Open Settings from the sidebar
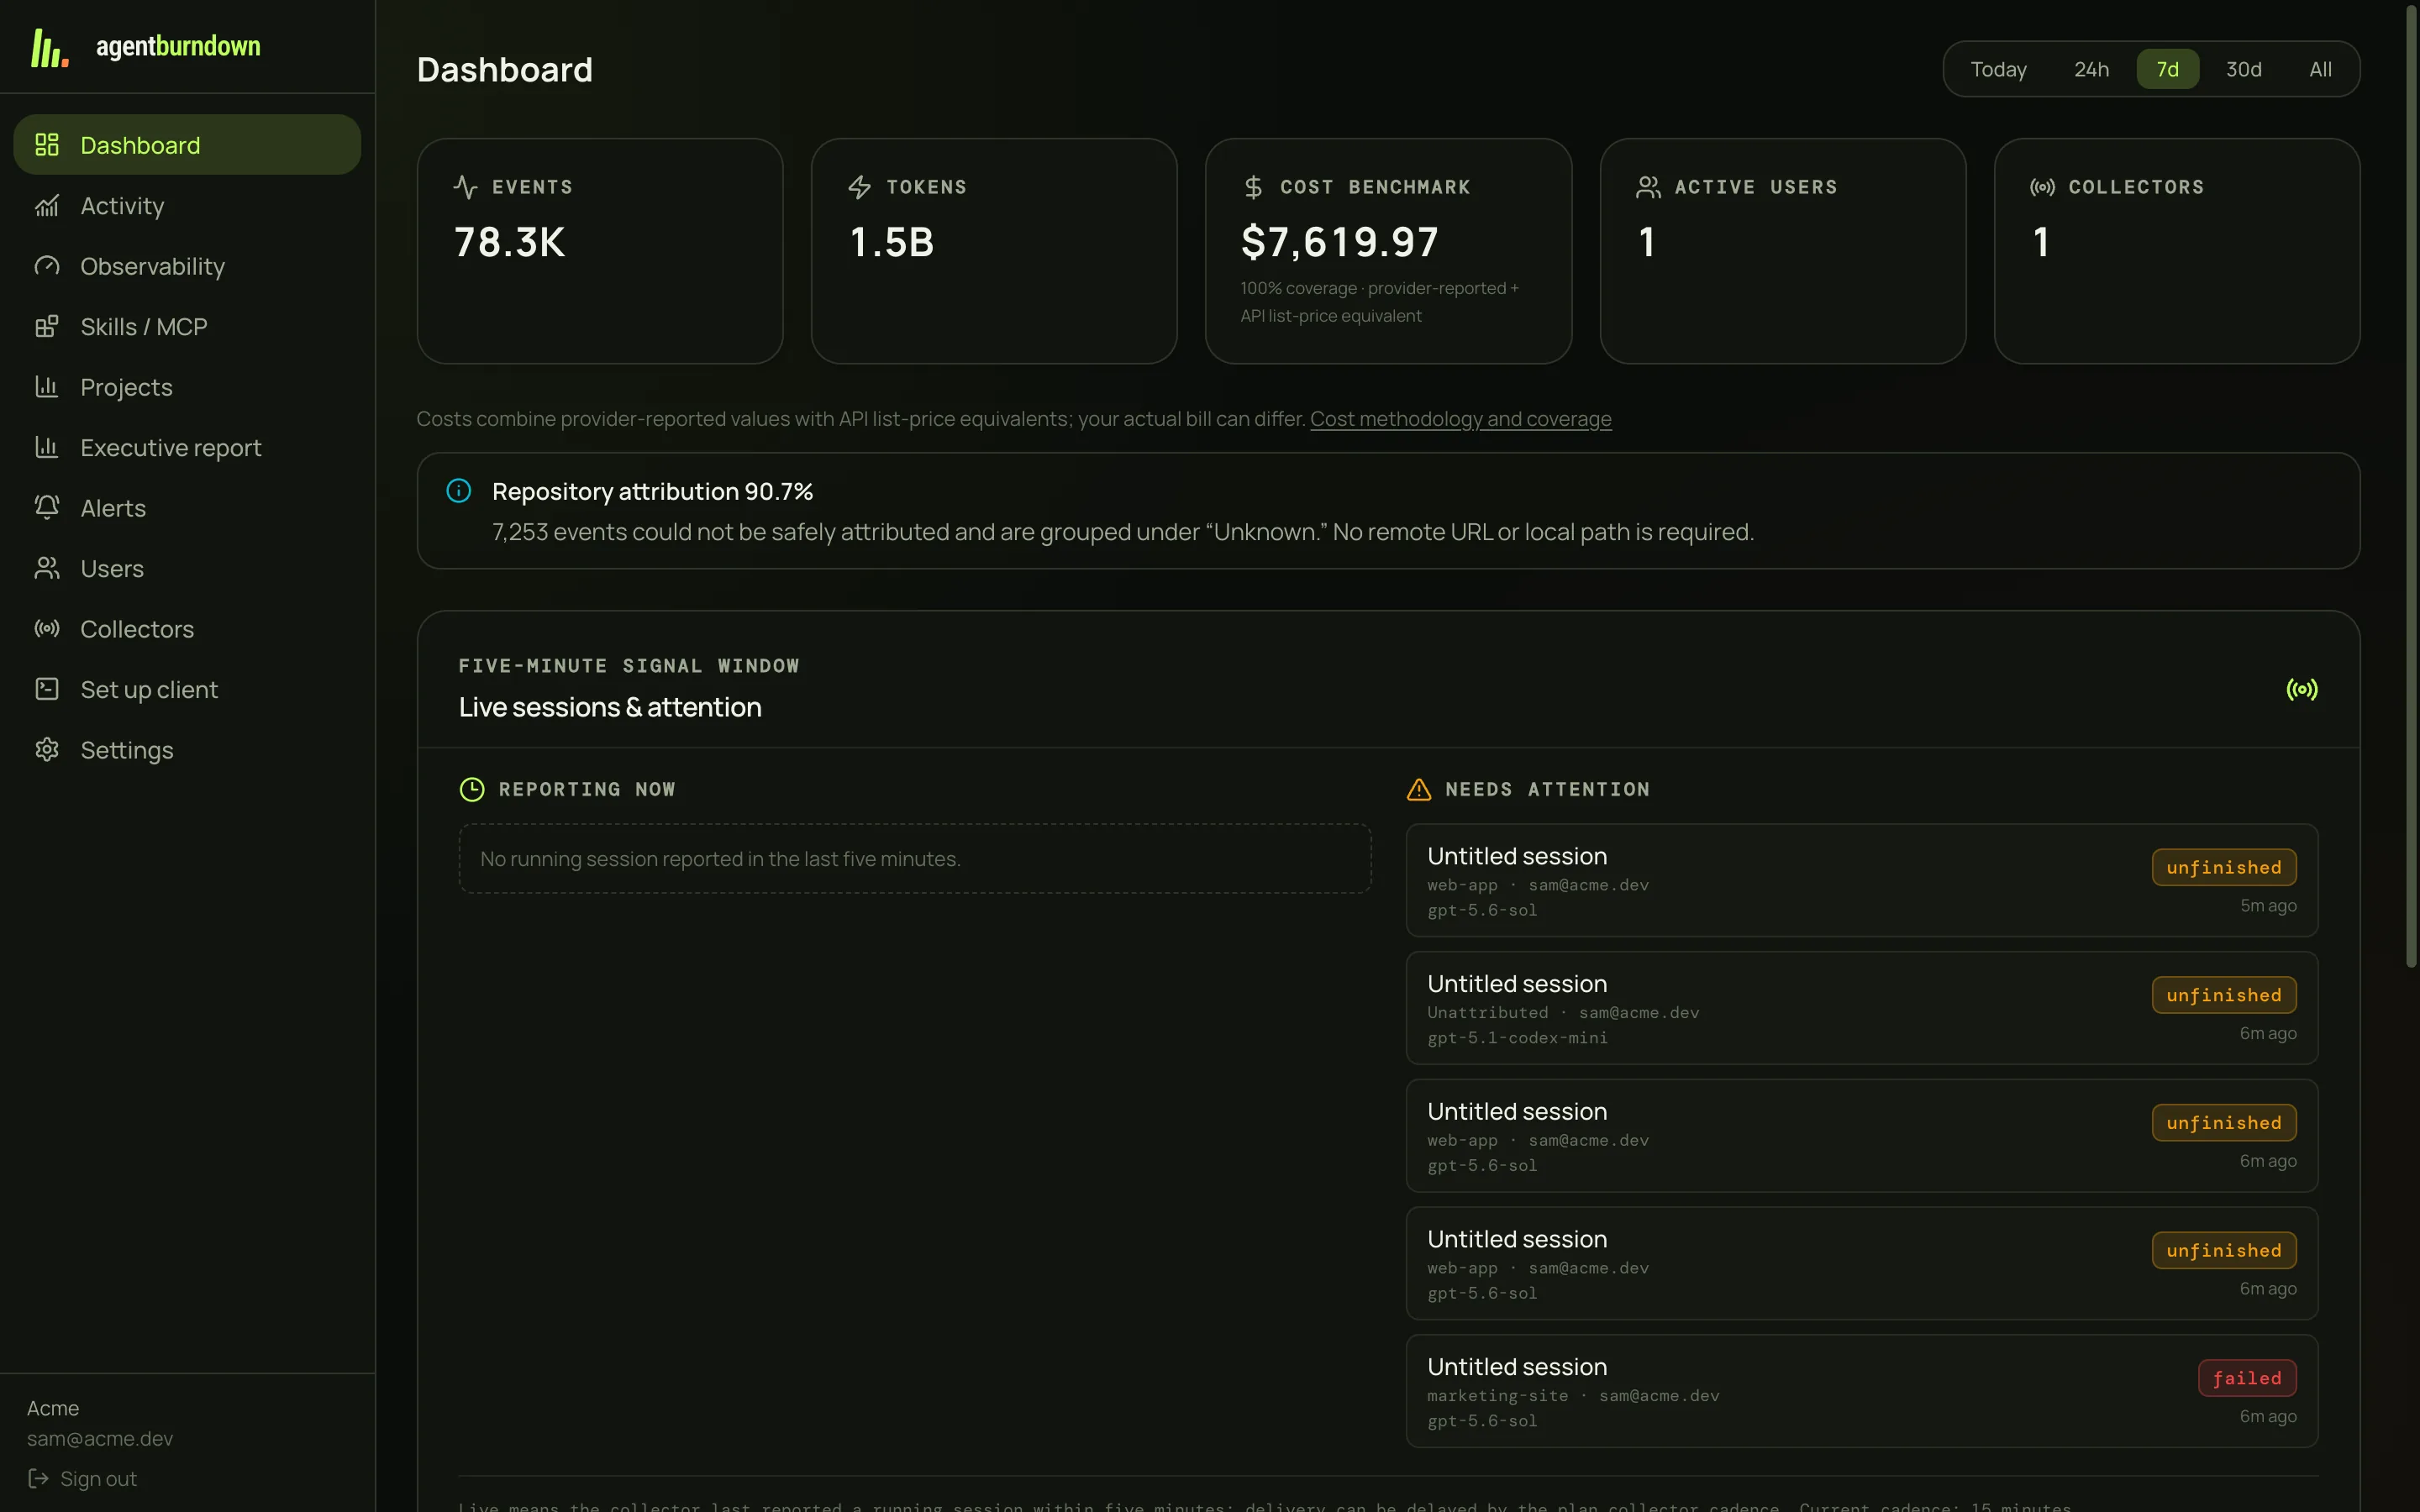The height and width of the screenshot is (1512, 2420). pyautogui.click(x=187, y=750)
